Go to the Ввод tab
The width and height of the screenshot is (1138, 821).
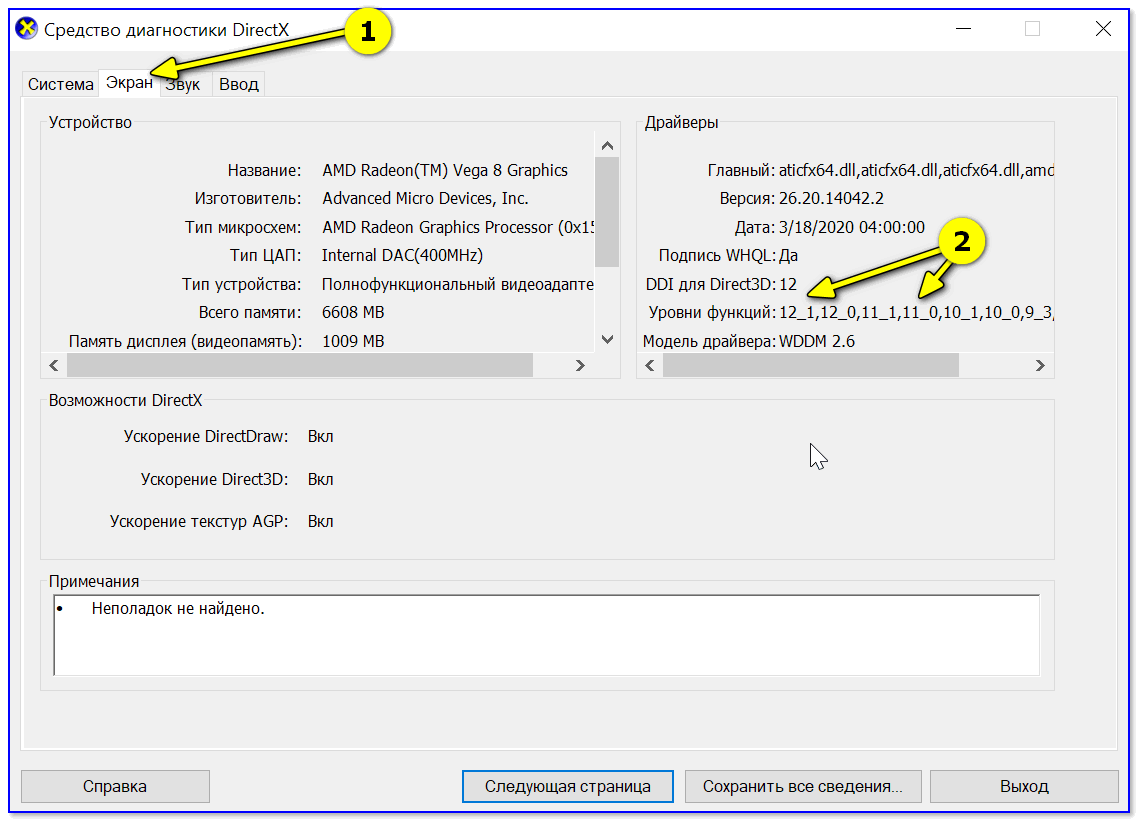pyautogui.click(x=239, y=84)
